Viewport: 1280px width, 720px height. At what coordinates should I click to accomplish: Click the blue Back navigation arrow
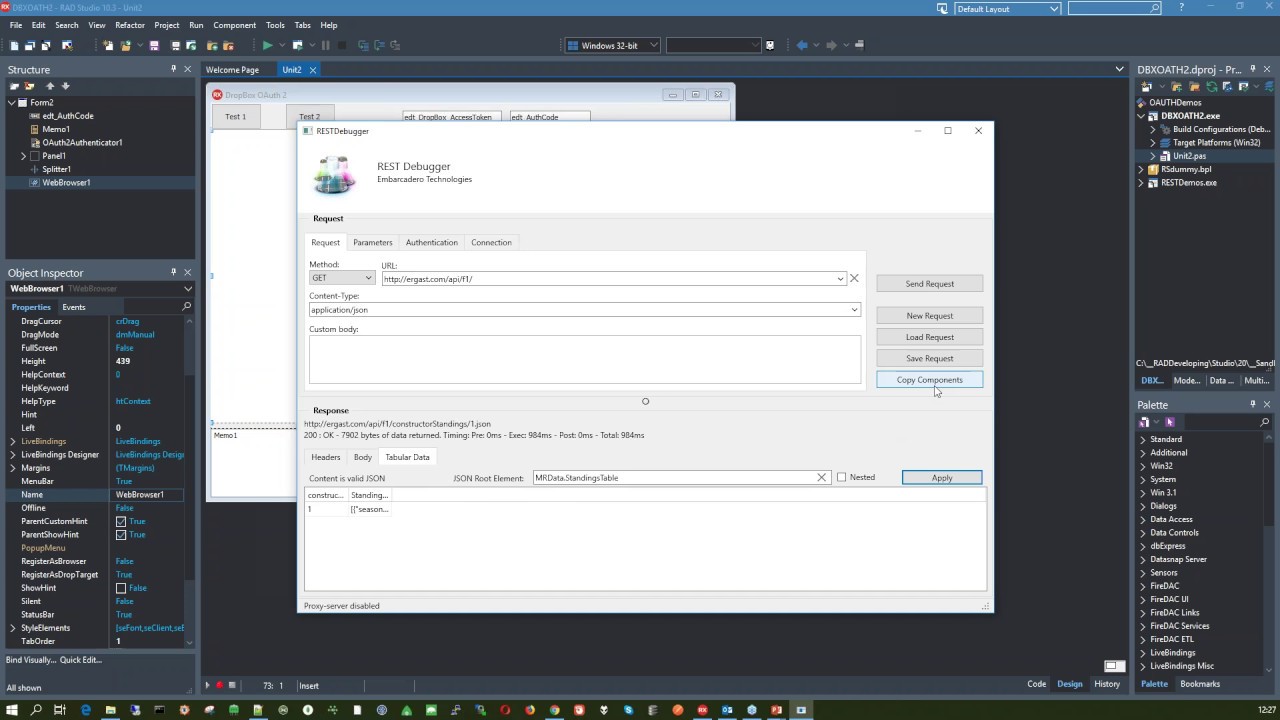(802, 45)
